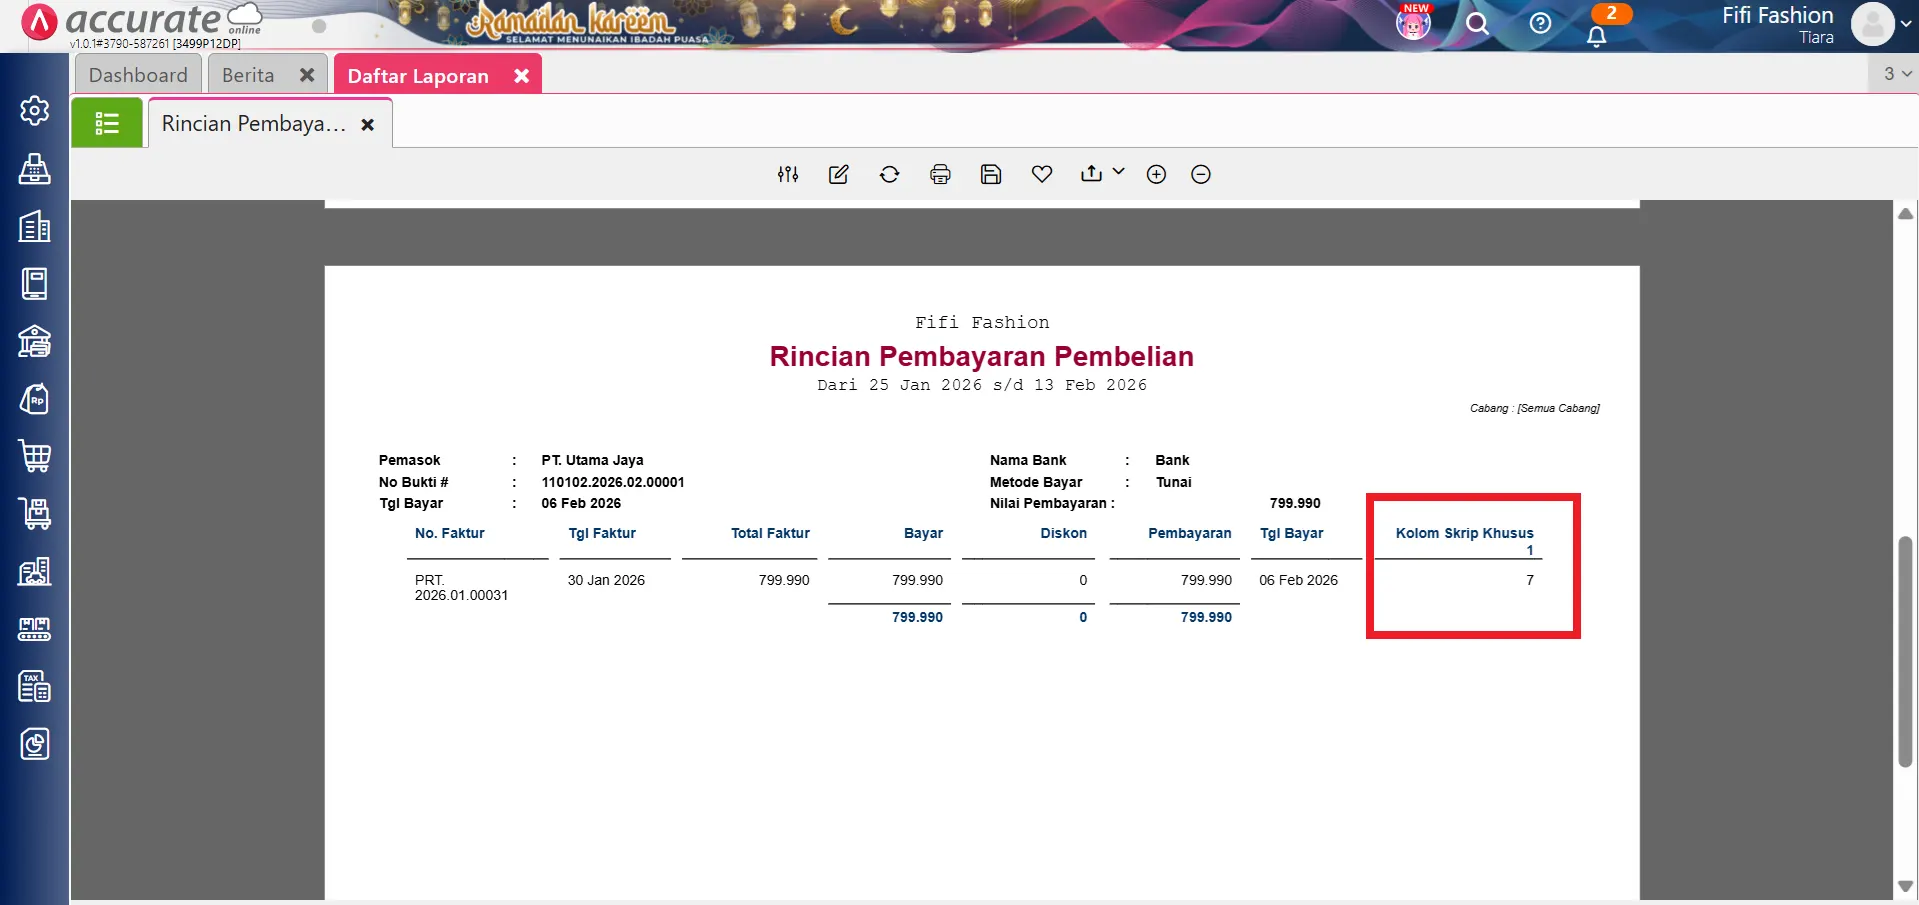
Task: Close the Rincian Pembayaran report tab
Action: coord(368,125)
